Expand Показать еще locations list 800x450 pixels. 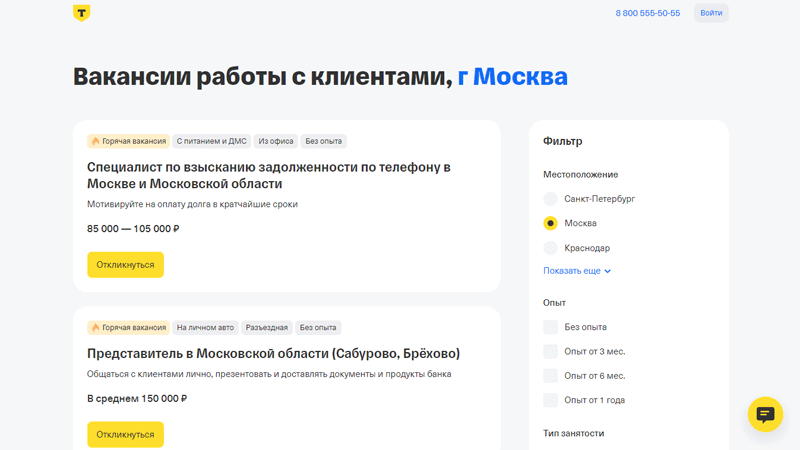pos(577,271)
